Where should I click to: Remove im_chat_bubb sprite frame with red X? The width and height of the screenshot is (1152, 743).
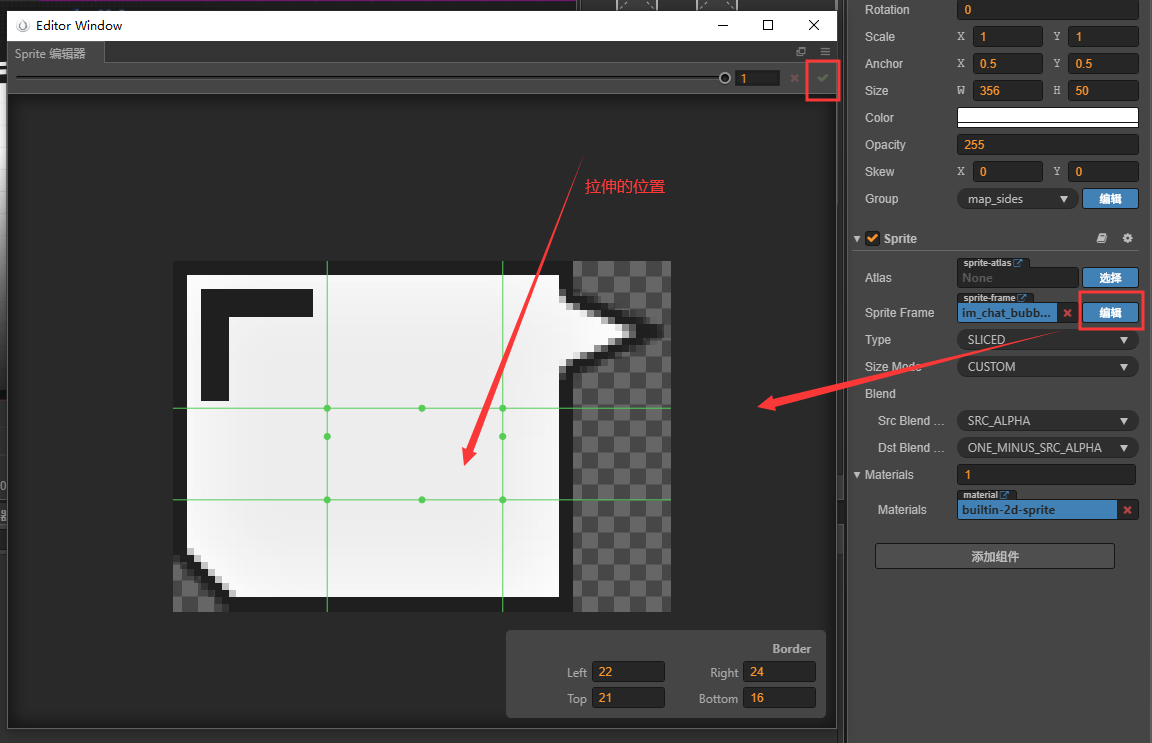click(x=1067, y=312)
